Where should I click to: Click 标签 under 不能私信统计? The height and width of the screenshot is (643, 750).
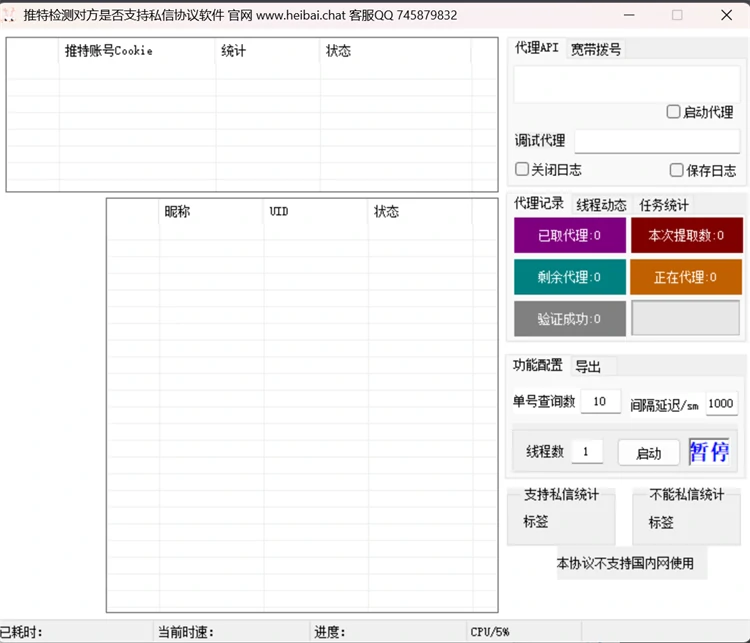[x=661, y=522]
